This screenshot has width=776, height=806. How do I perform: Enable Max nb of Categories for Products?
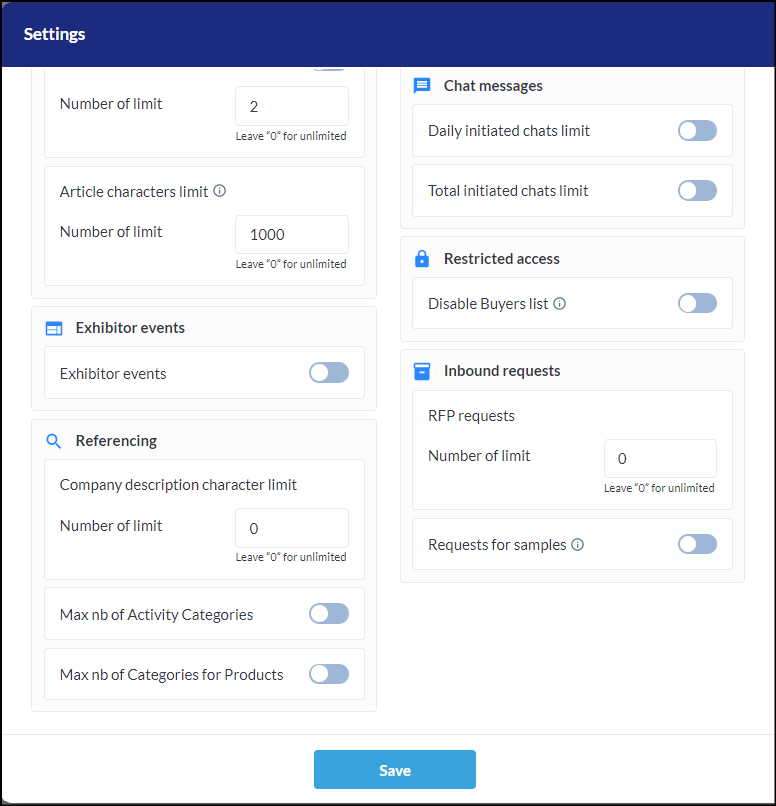pos(328,674)
